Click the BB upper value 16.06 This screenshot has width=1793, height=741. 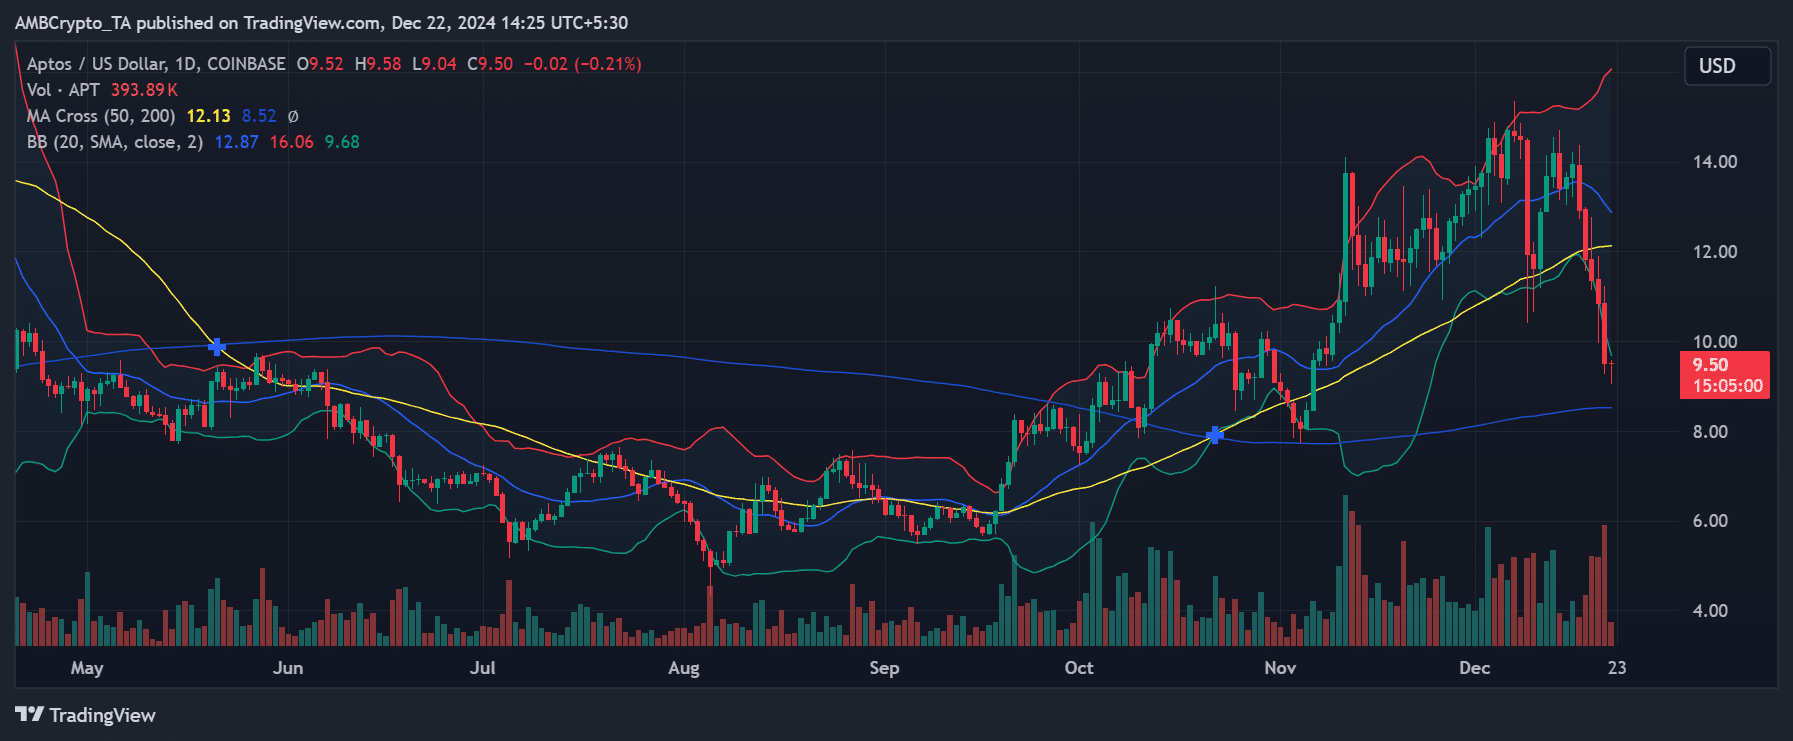[291, 142]
